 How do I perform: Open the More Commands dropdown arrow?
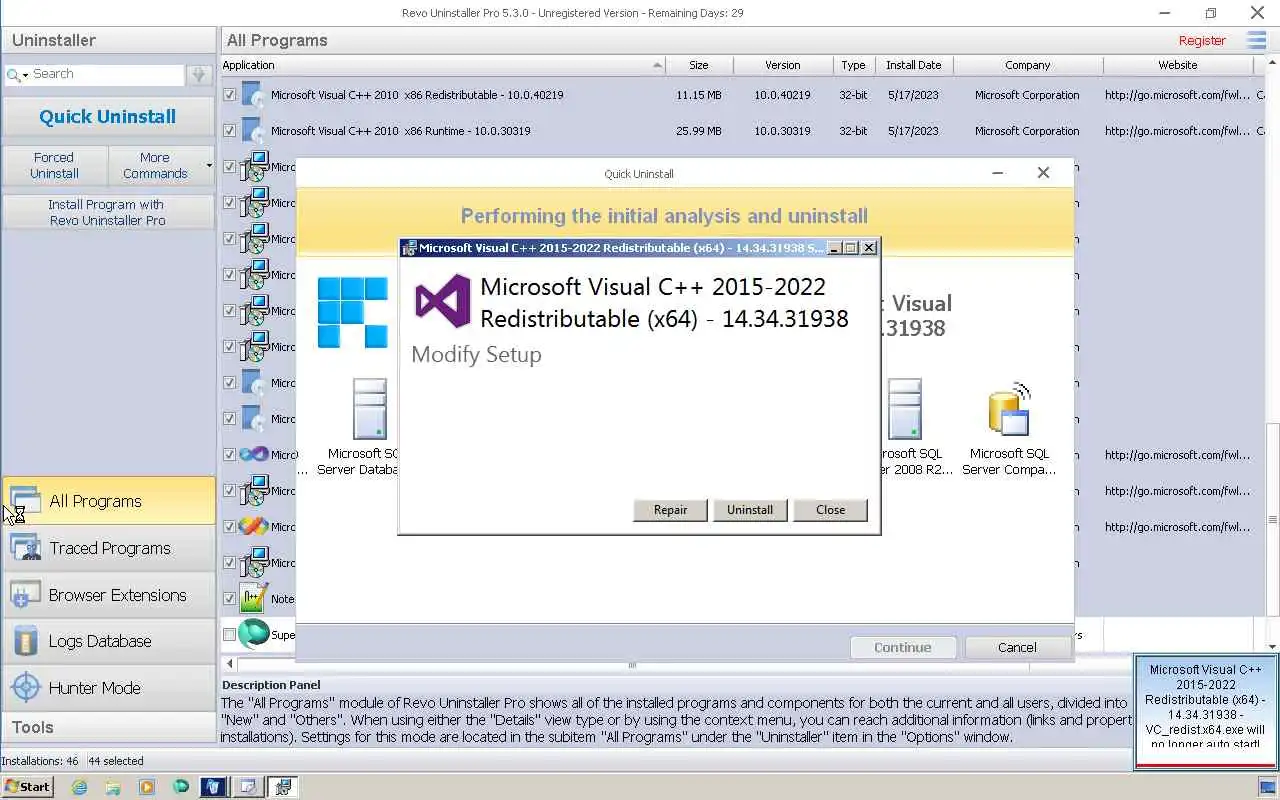click(209, 165)
